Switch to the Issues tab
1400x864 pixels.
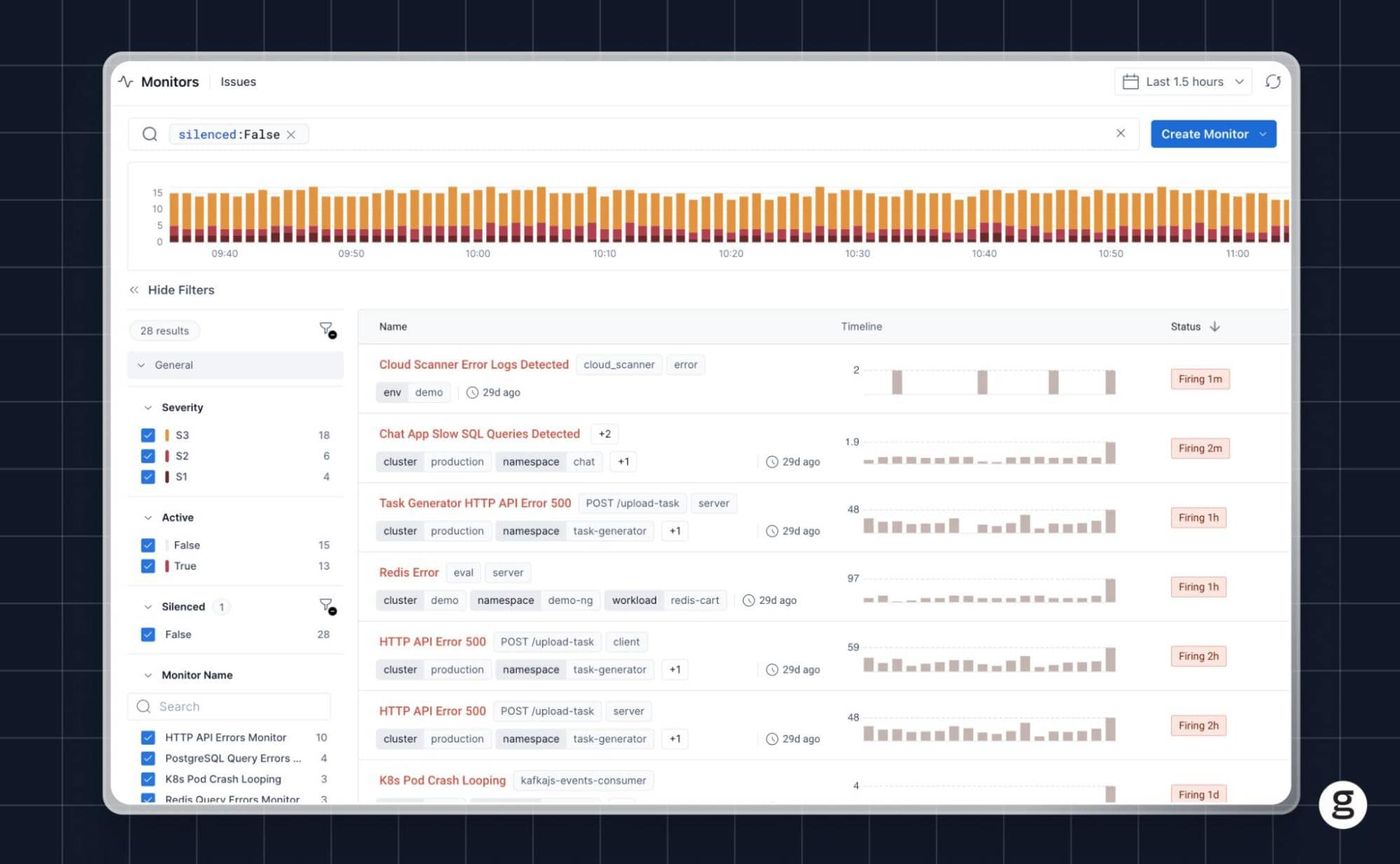pyautogui.click(x=238, y=82)
